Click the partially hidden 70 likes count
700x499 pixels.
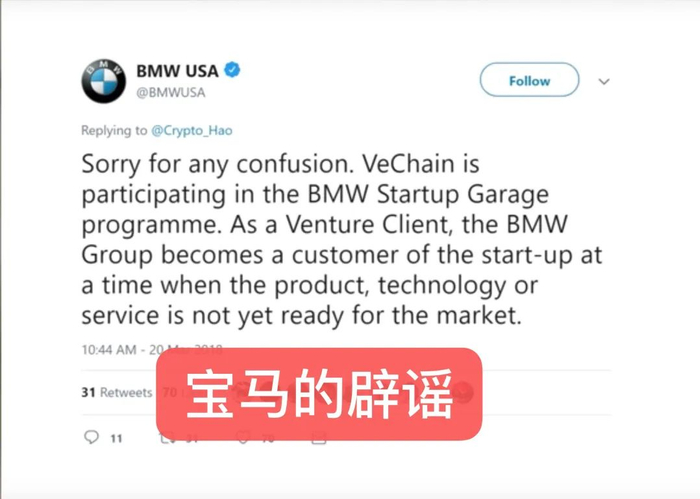pyautogui.click(x=170, y=392)
